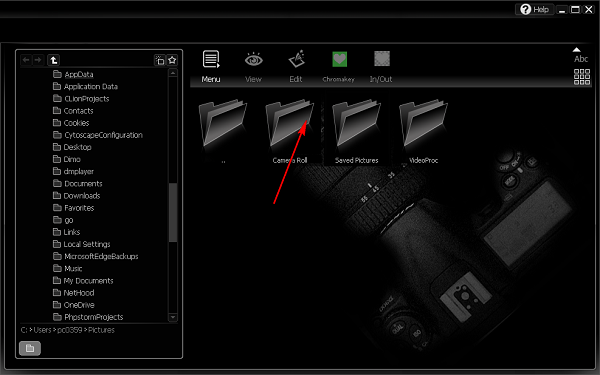This screenshot has width=600, height=375.
Task: Select Contacts folder in tree
Action: (73, 111)
